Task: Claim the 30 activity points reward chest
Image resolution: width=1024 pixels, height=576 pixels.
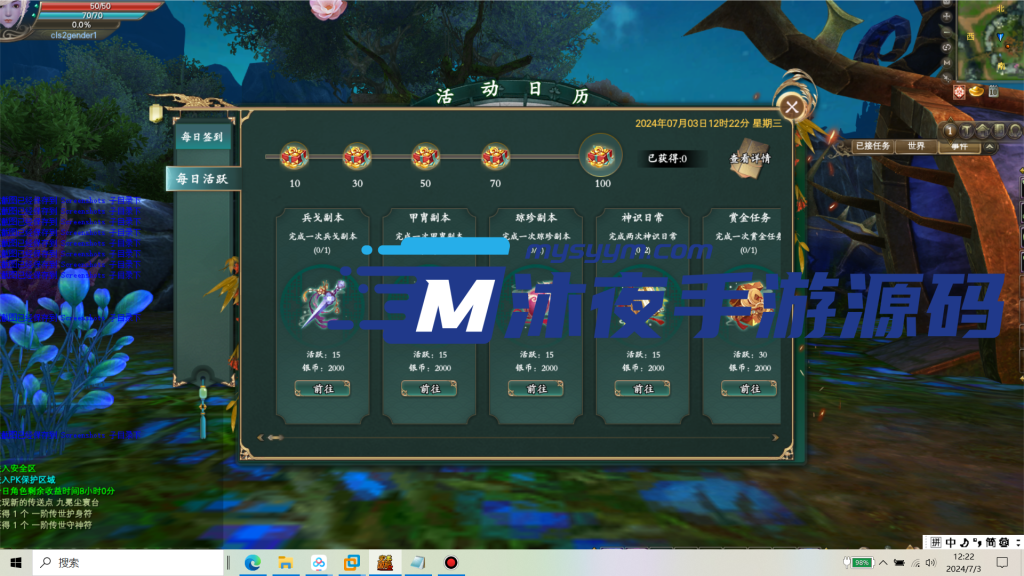Action: [x=357, y=157]
